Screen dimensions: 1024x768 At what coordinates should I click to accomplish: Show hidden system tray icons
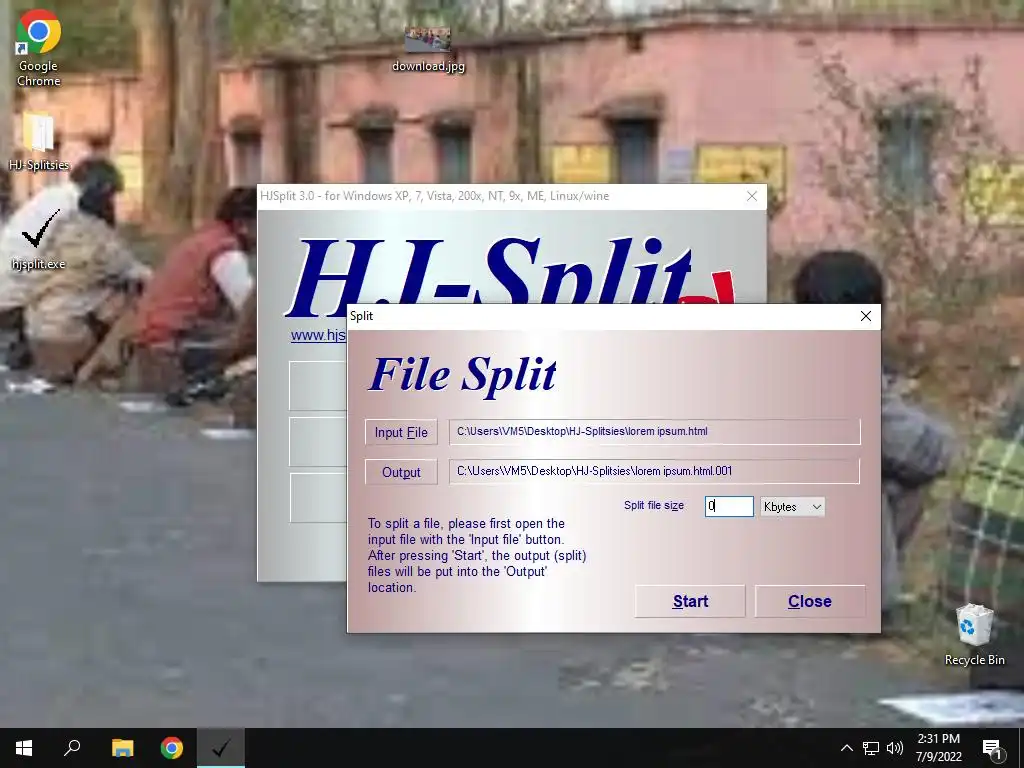point(846,748)
